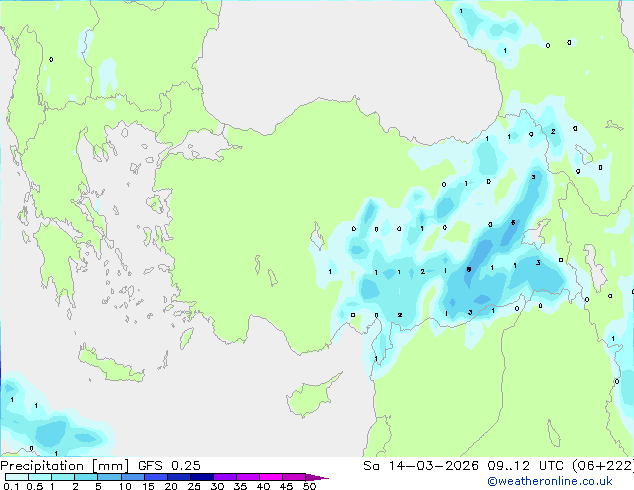Click the '15' legend scale label
This screenshot has width=634, height=490.
click(148, 486)
